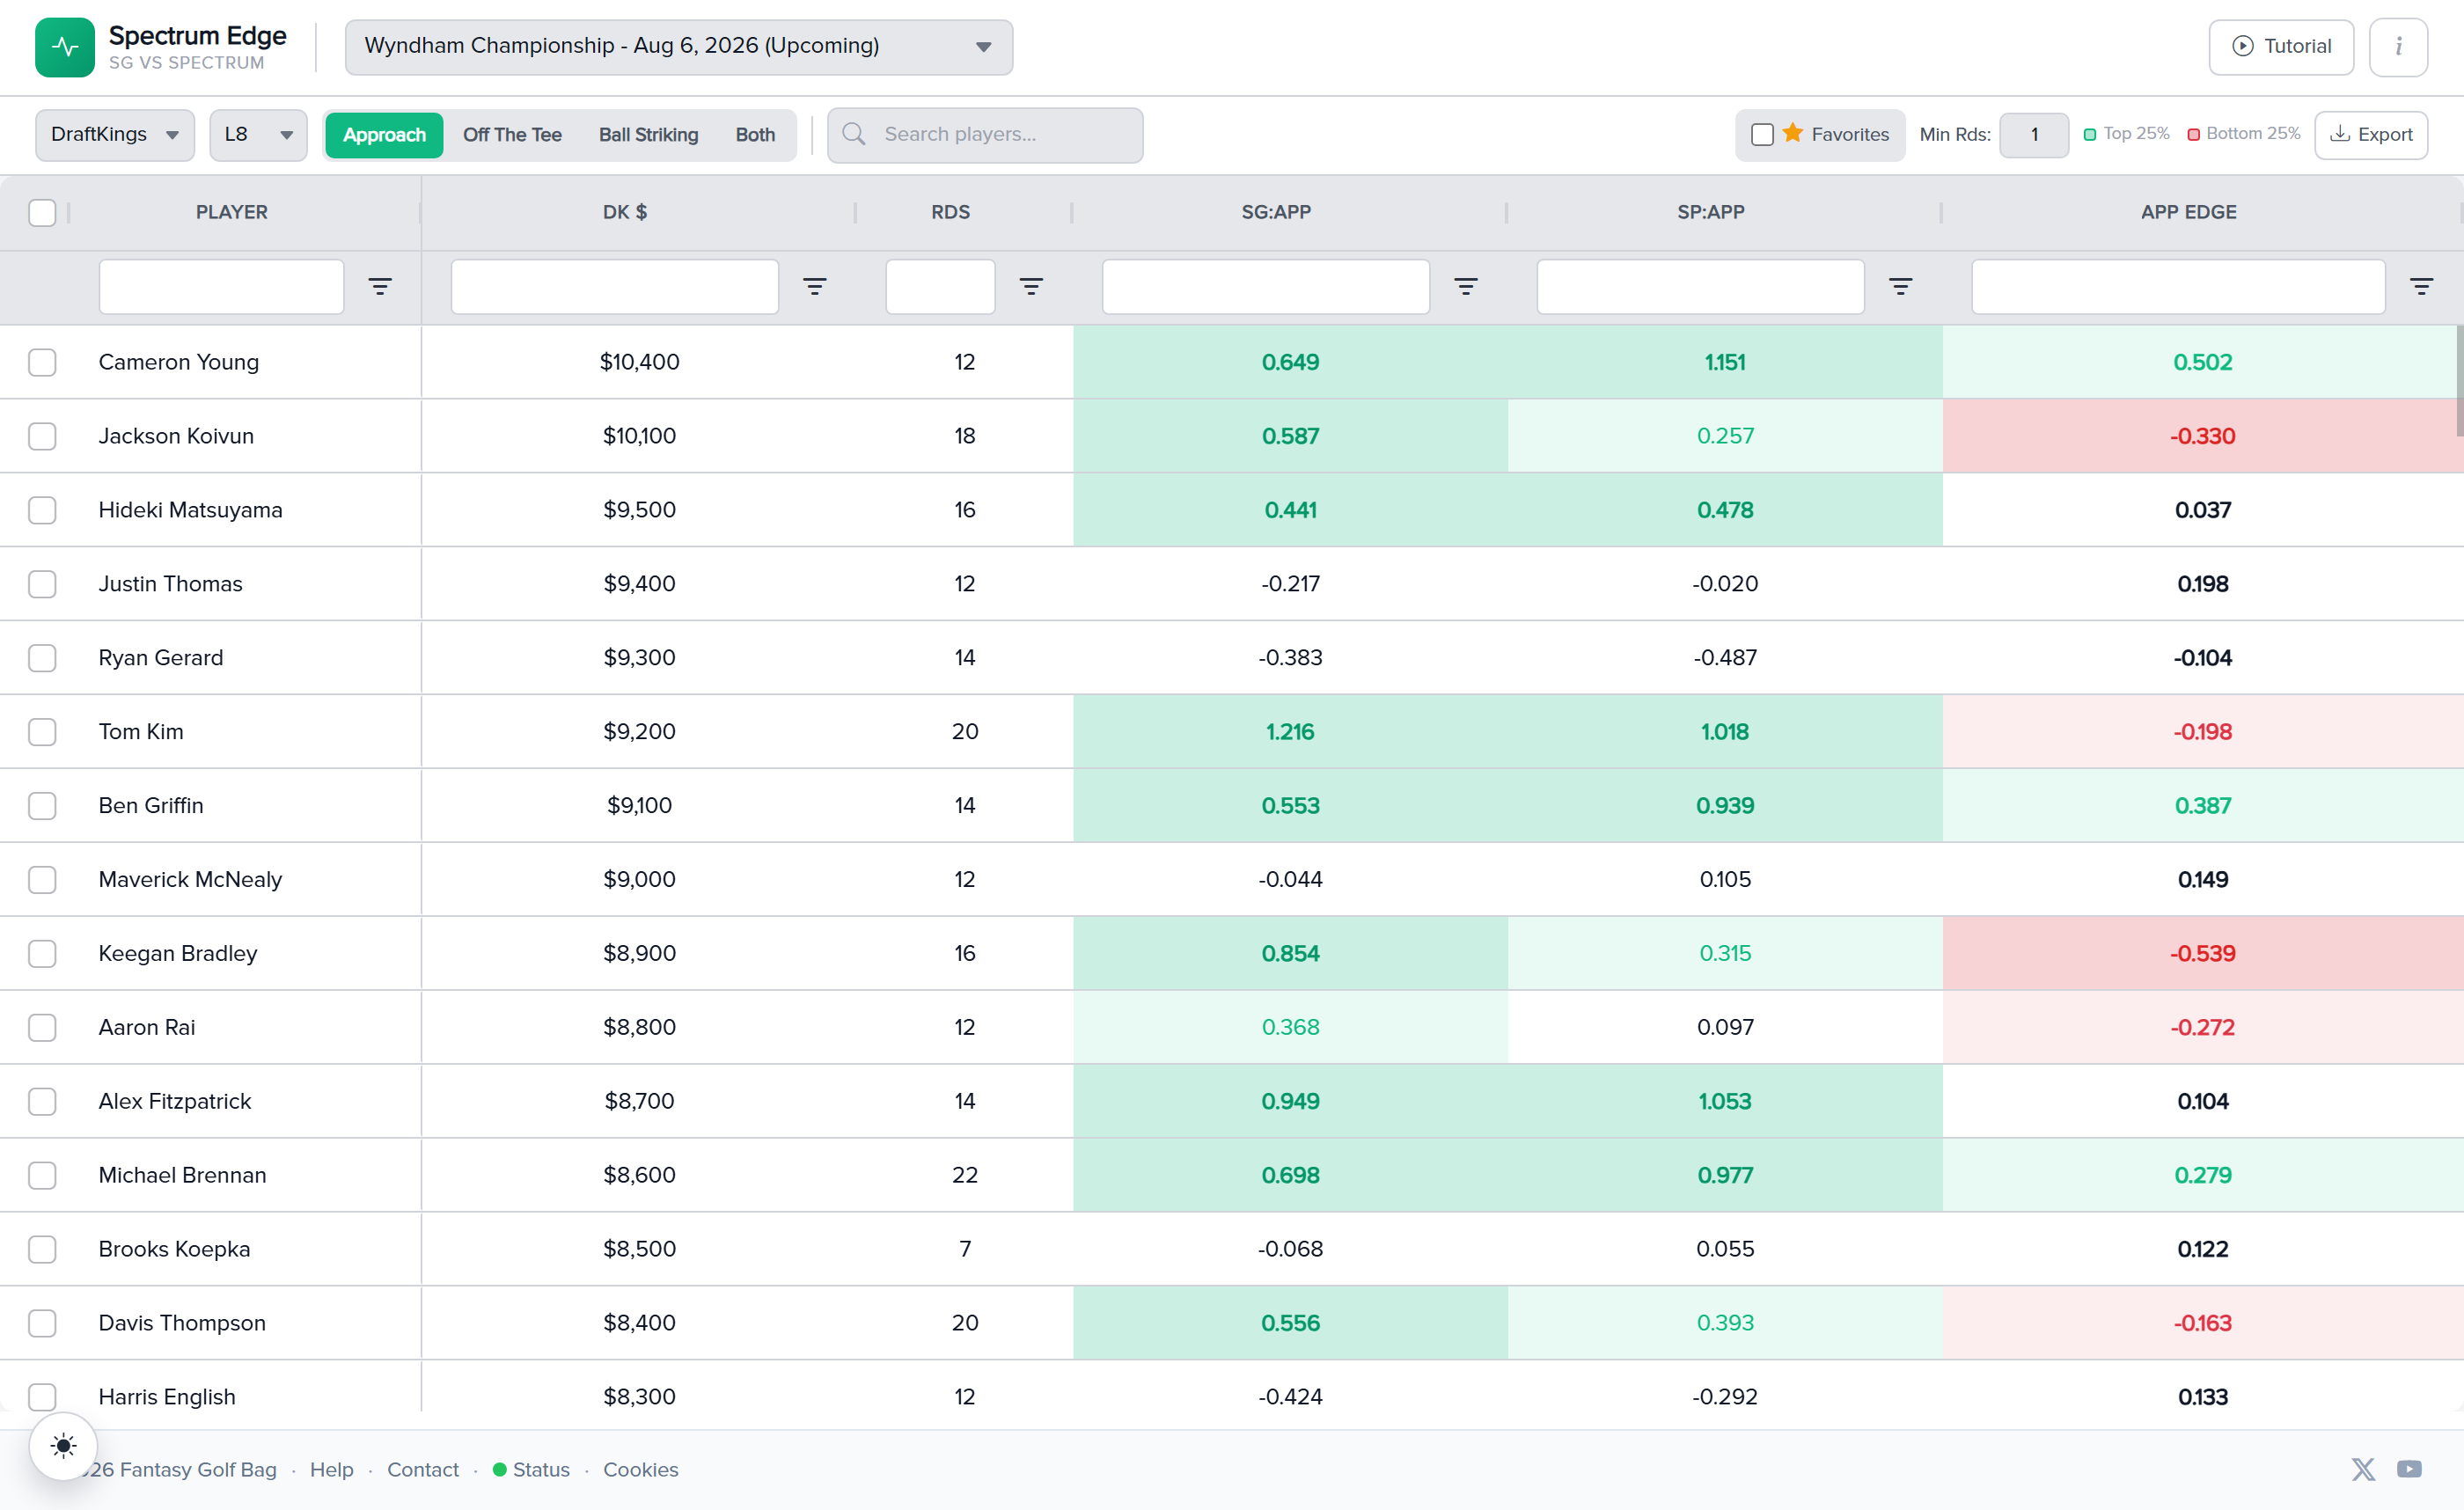Screen dimensions: 2464x1510
Task: Open the L8 rounds range dropdown
Action: pyautogui.click(x=258, y=135)
